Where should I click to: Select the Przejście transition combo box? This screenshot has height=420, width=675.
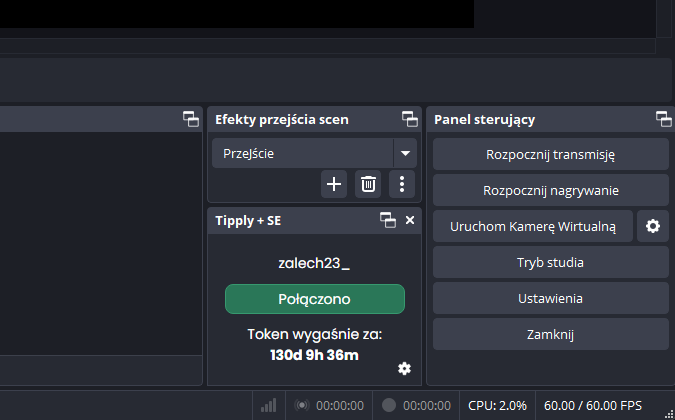(314, 153)
